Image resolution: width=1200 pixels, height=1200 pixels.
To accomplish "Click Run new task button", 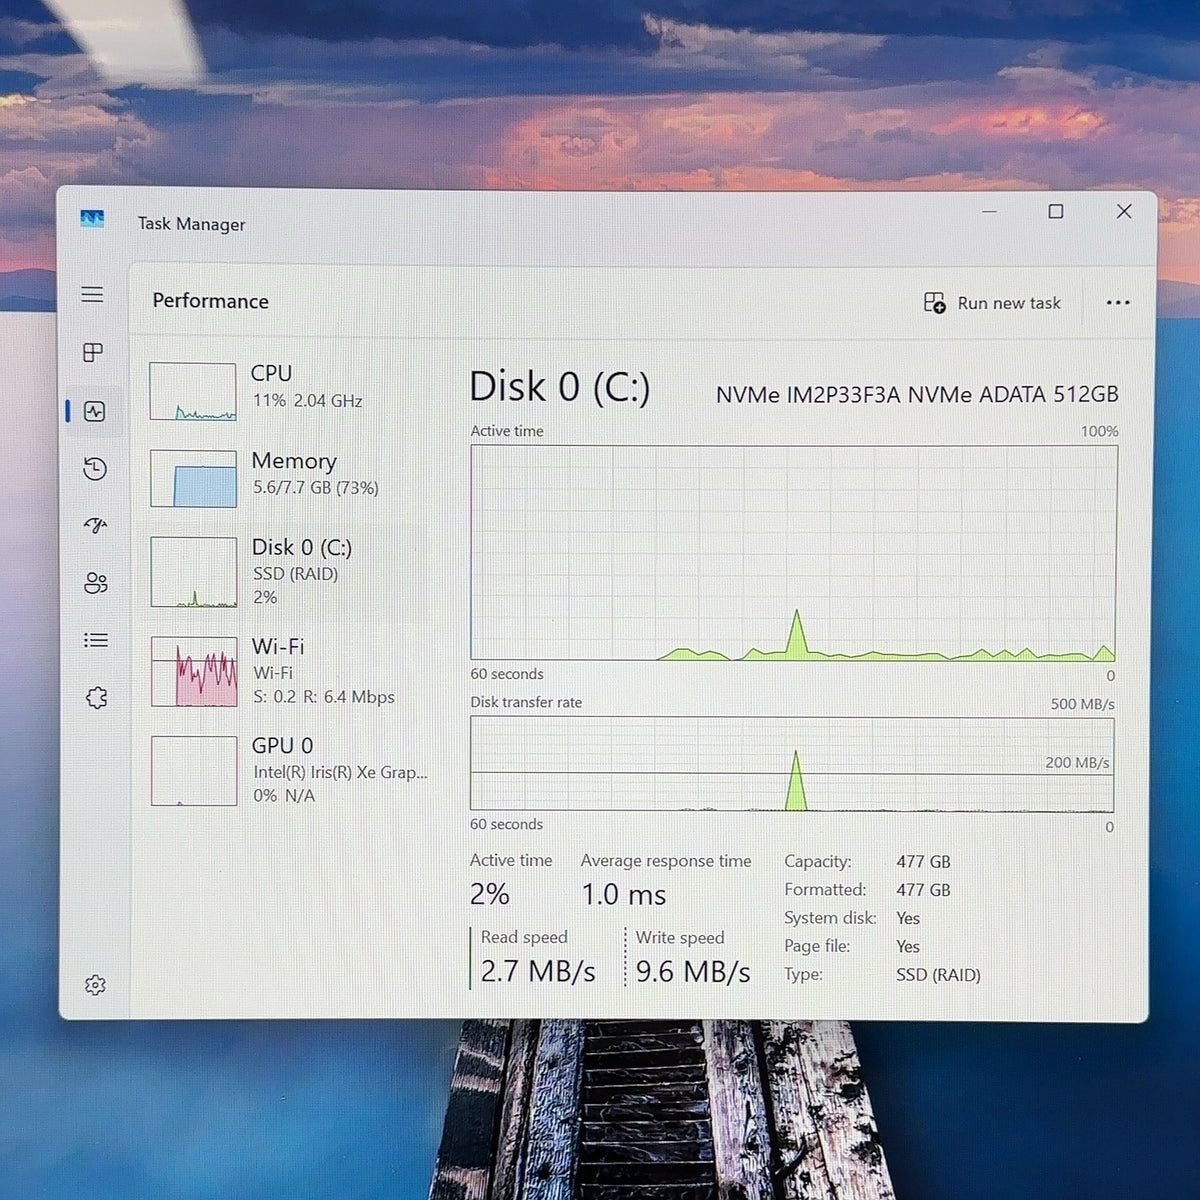I will click(x=992, y=303).
